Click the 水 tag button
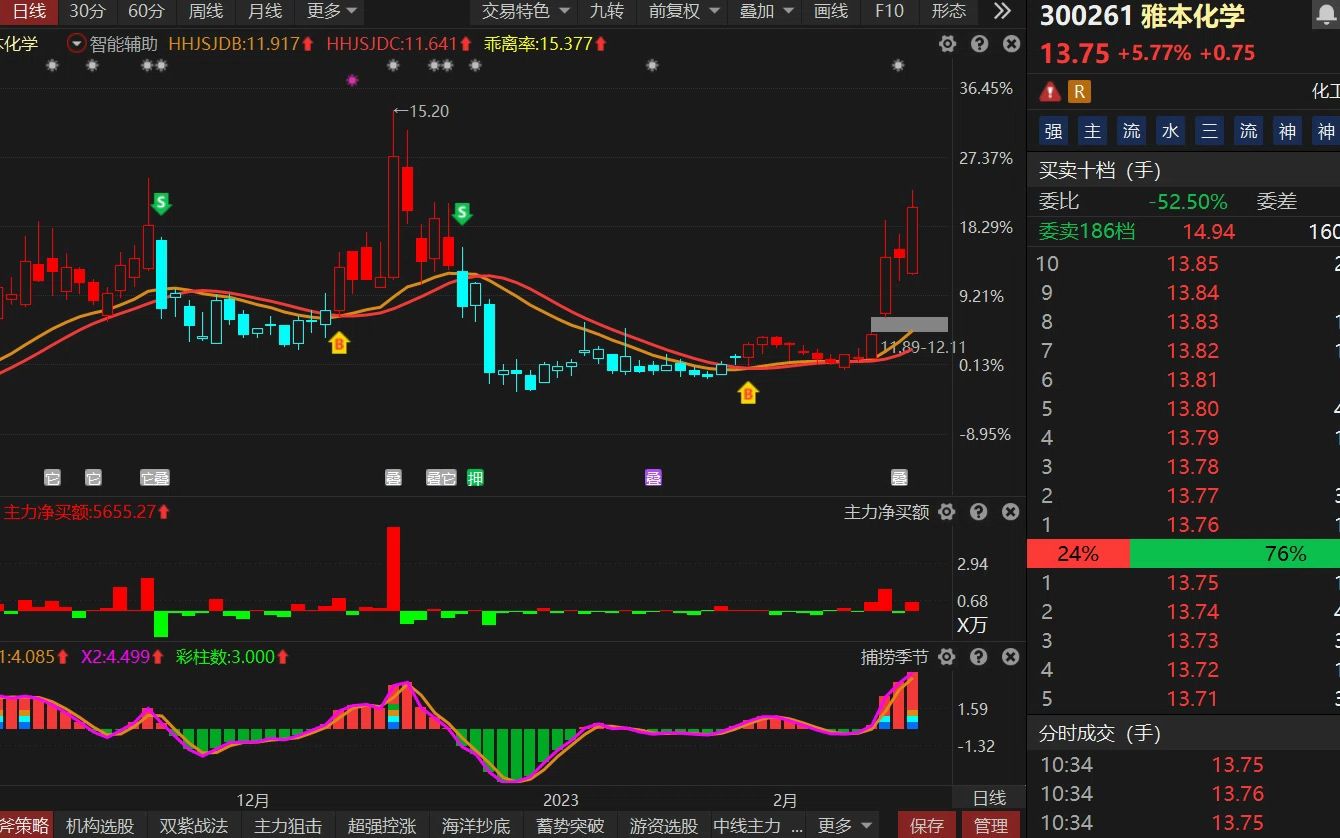1340x838 pixels. point(1170,131)
